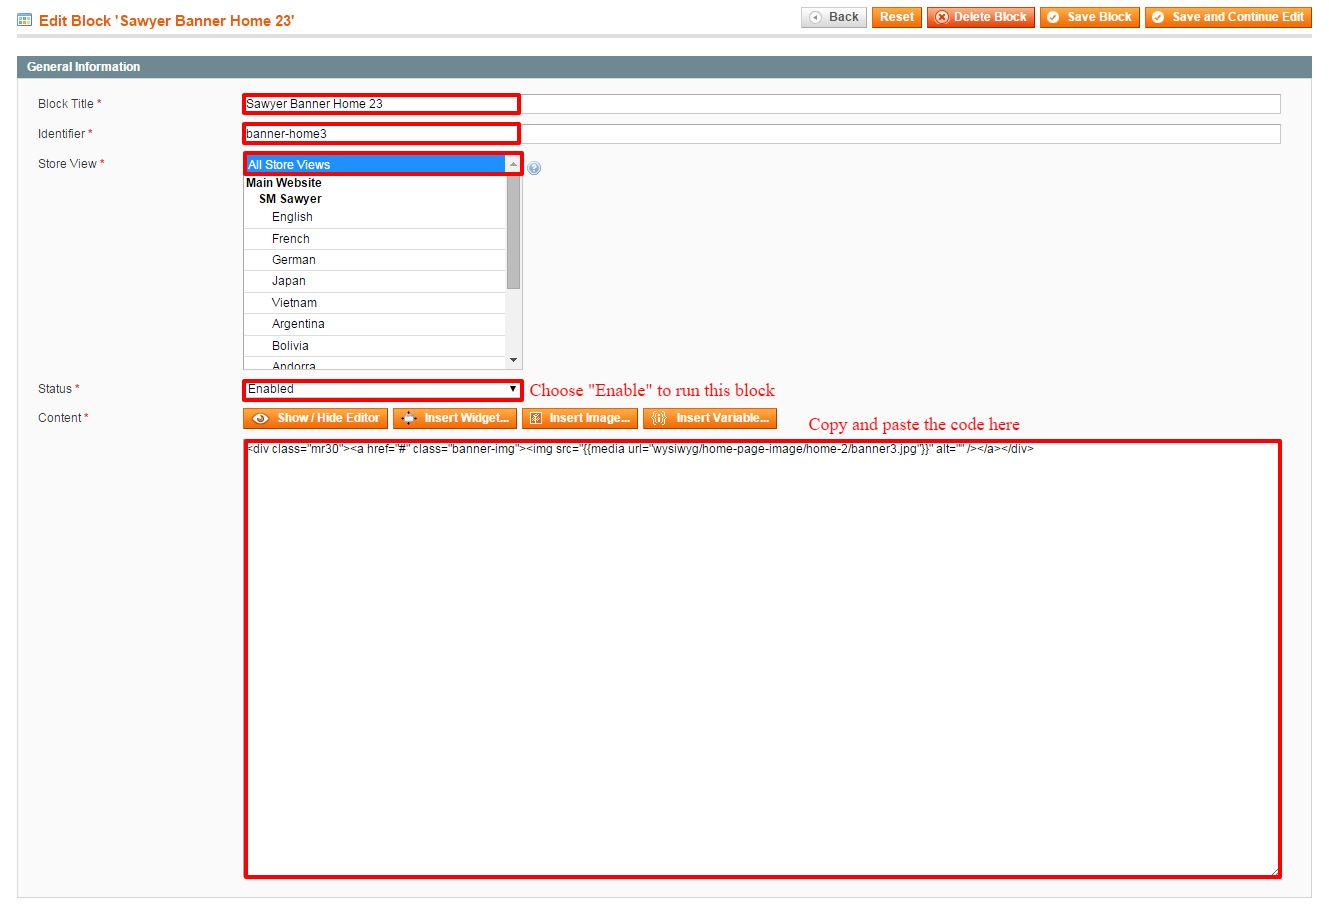Viewport: 1329px width, 910px height.
Task: Select Bolivia store view
Action: tap(375, 346)
